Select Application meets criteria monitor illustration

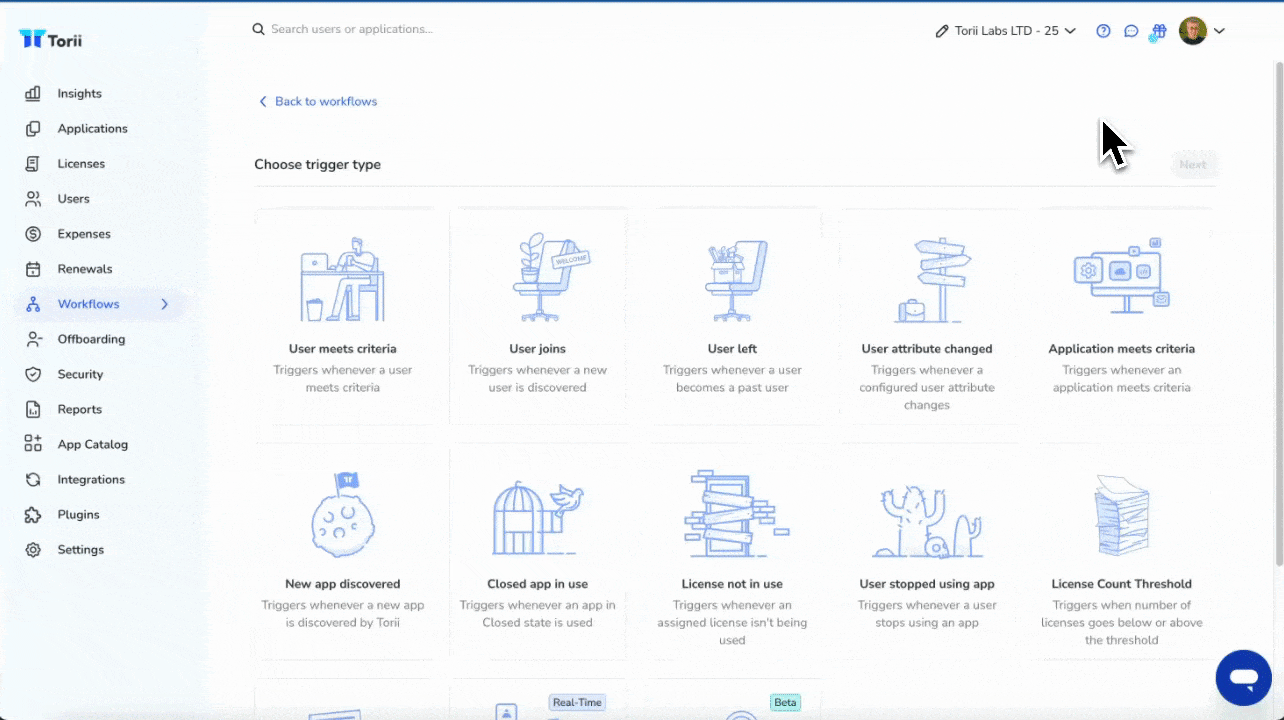(x=1122, y=276)
